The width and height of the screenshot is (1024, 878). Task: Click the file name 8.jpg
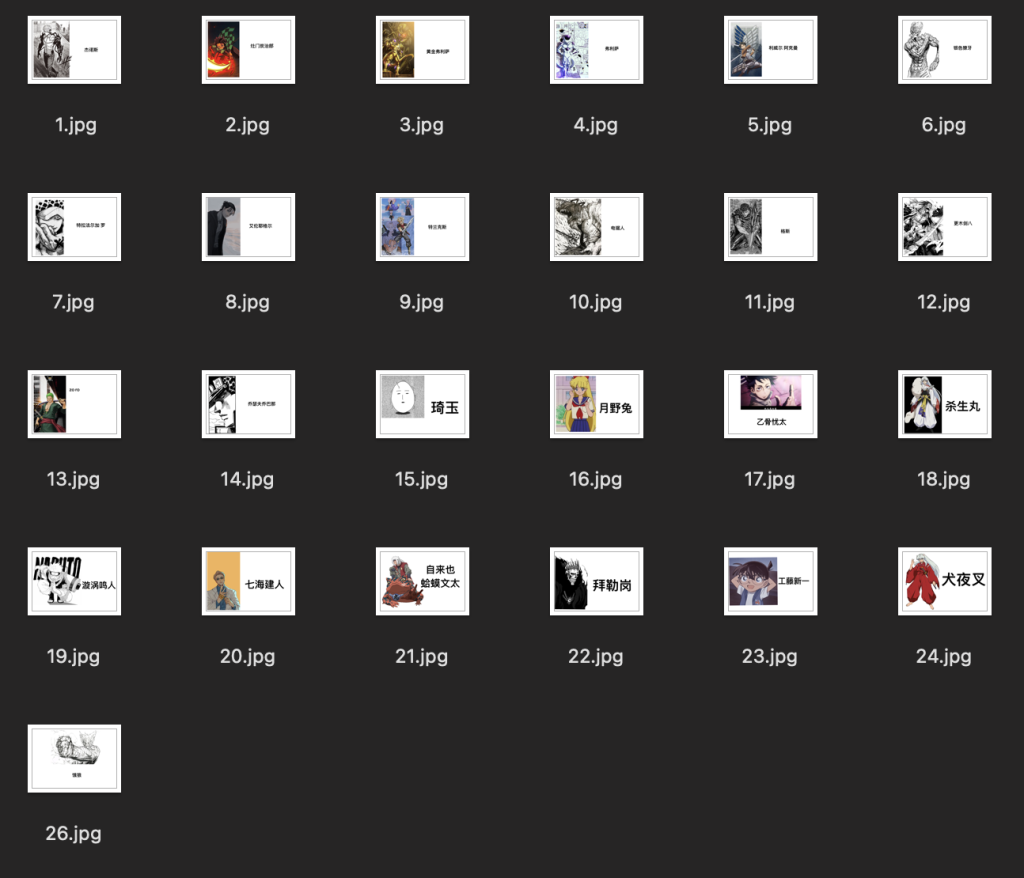248,302
